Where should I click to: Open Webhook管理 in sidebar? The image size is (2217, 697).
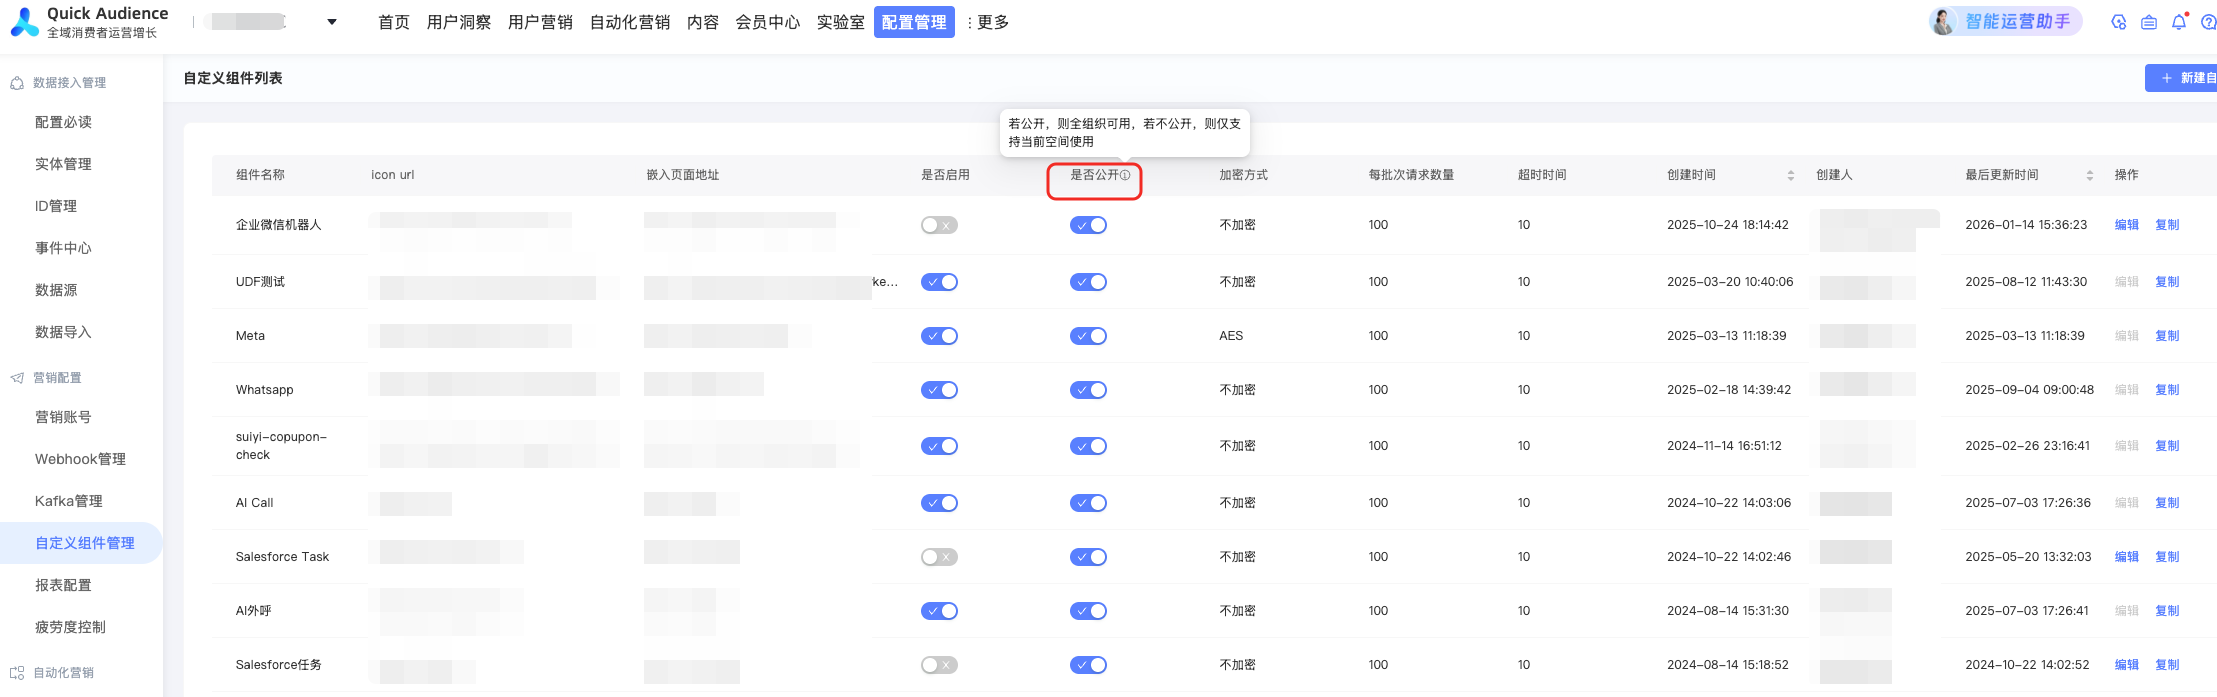pos(80,459)
